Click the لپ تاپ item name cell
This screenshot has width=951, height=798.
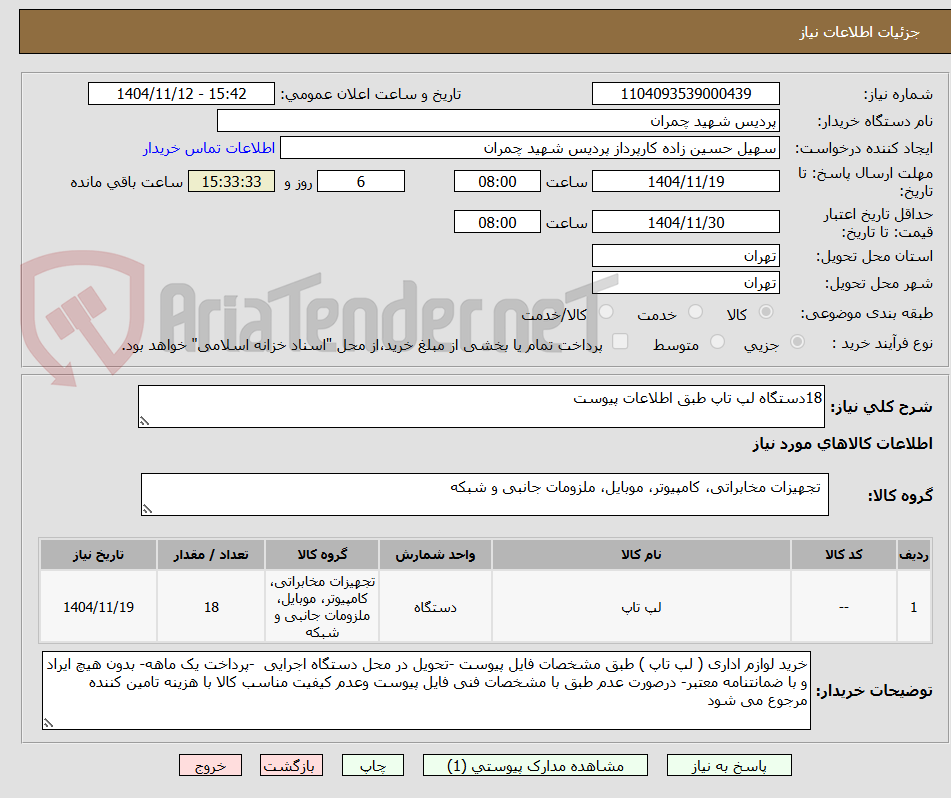click(641, 607)
